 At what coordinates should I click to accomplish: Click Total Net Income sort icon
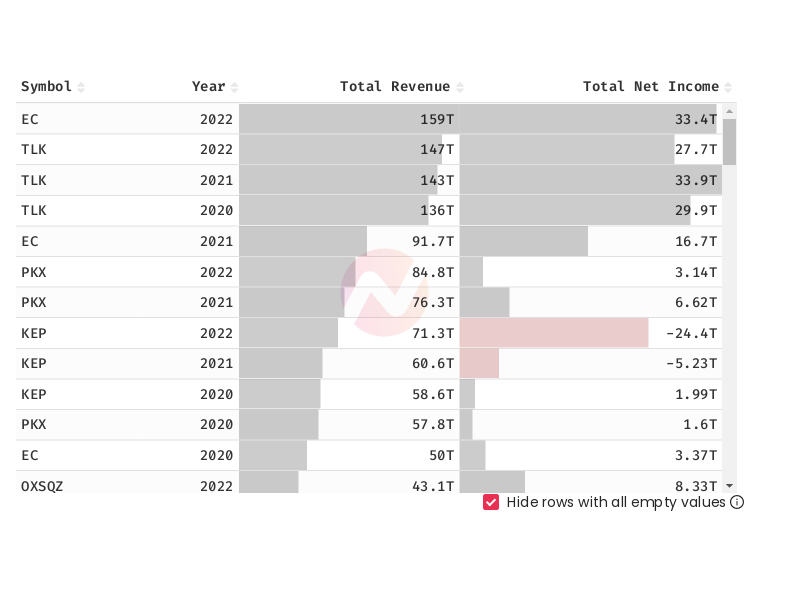pos(728,87)
